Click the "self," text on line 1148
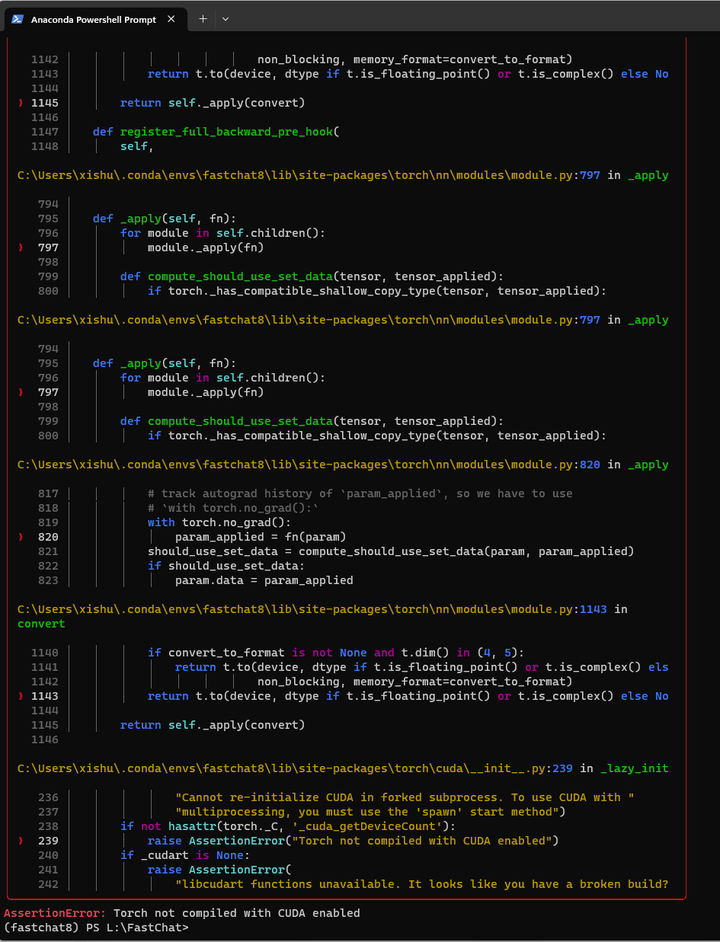 pos(137,146)
